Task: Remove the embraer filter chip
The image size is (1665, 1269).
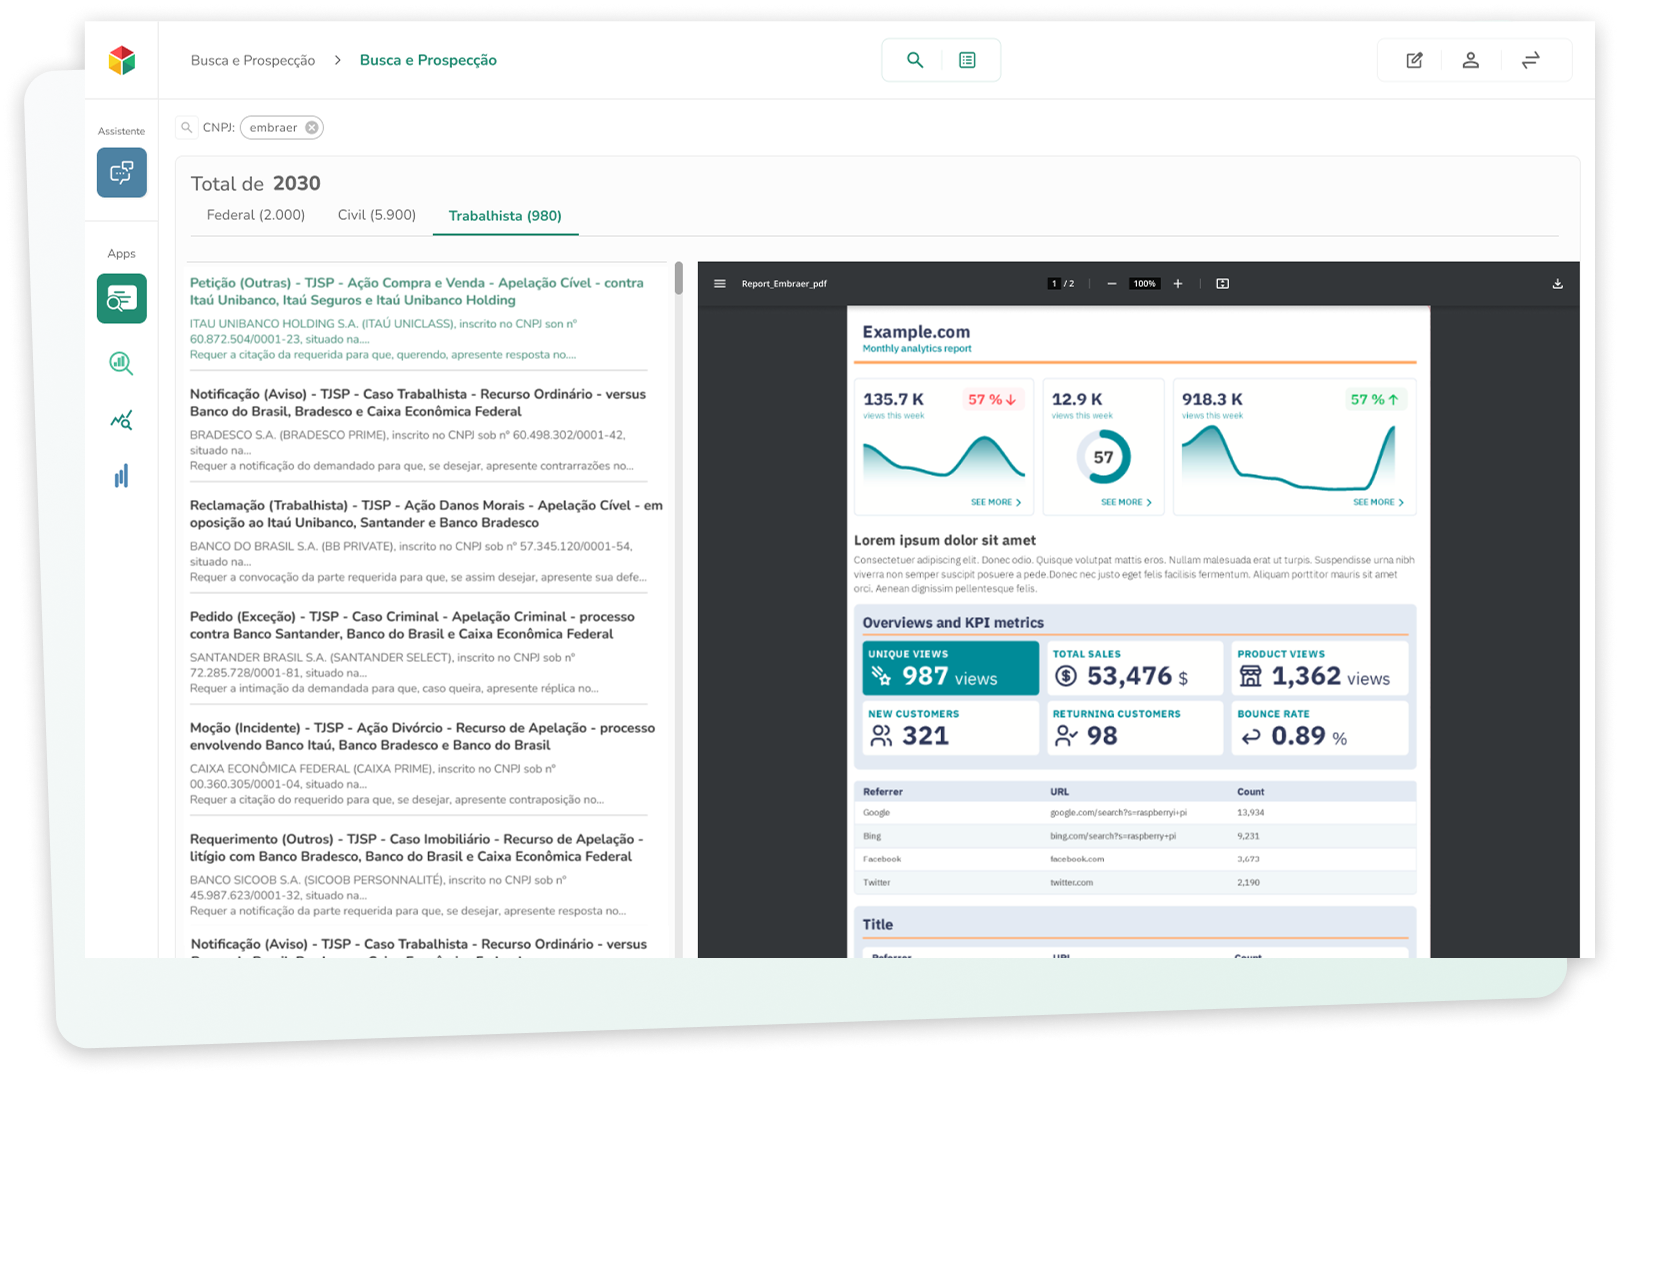Action: (312, 127)
